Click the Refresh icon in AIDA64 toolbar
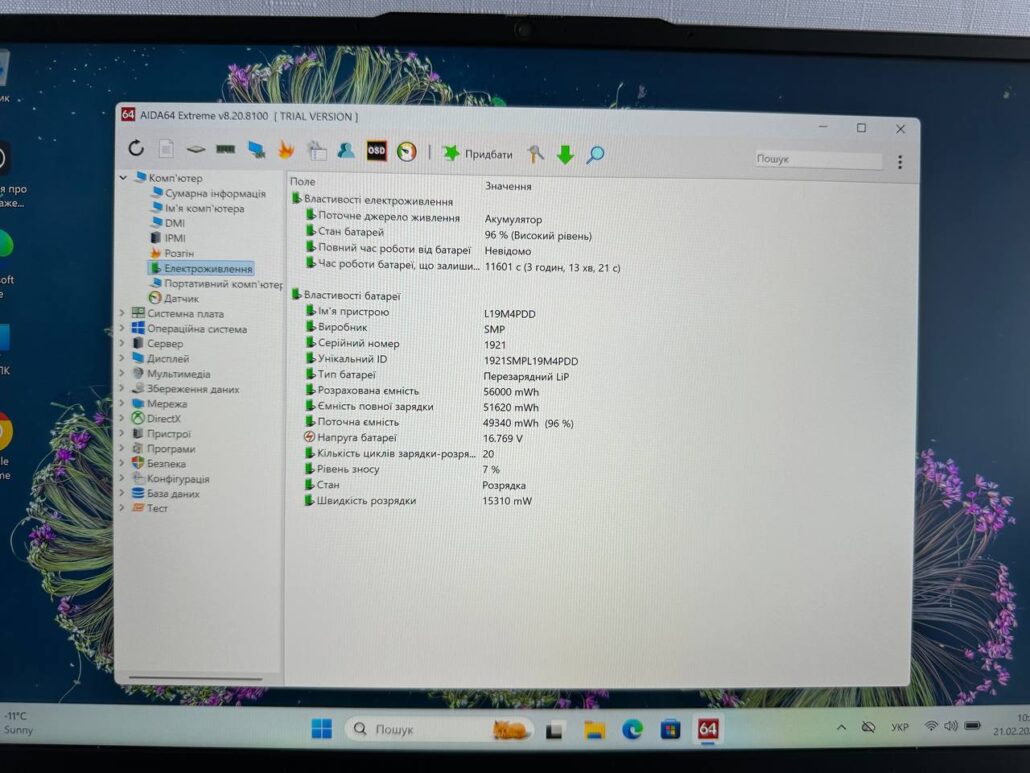Viewport: 1030px width, 773px height. (136, 149)
